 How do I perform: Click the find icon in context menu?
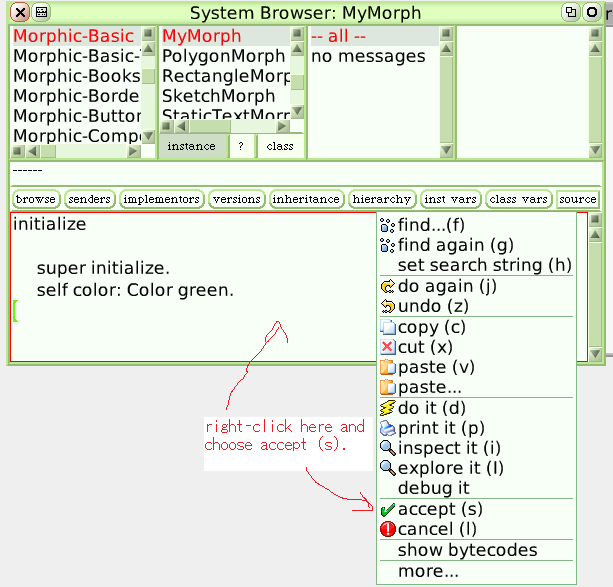click(388, 225)
